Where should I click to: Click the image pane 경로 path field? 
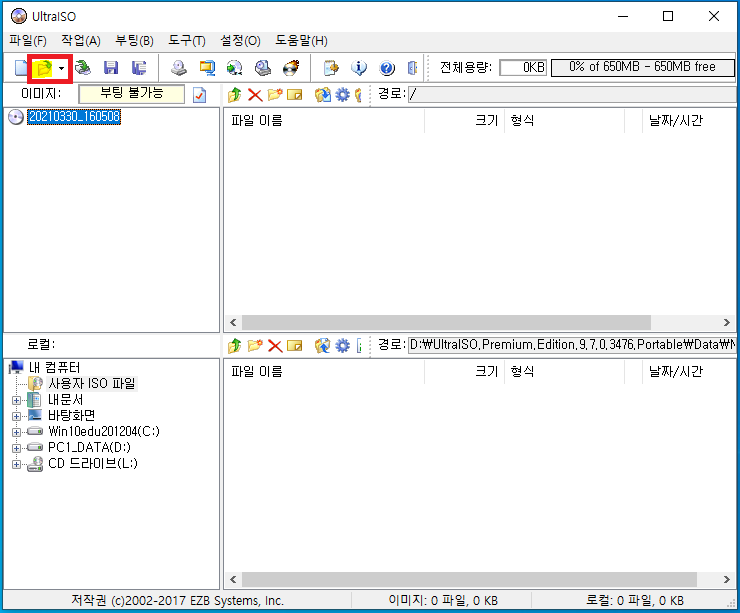click(572, 94)
